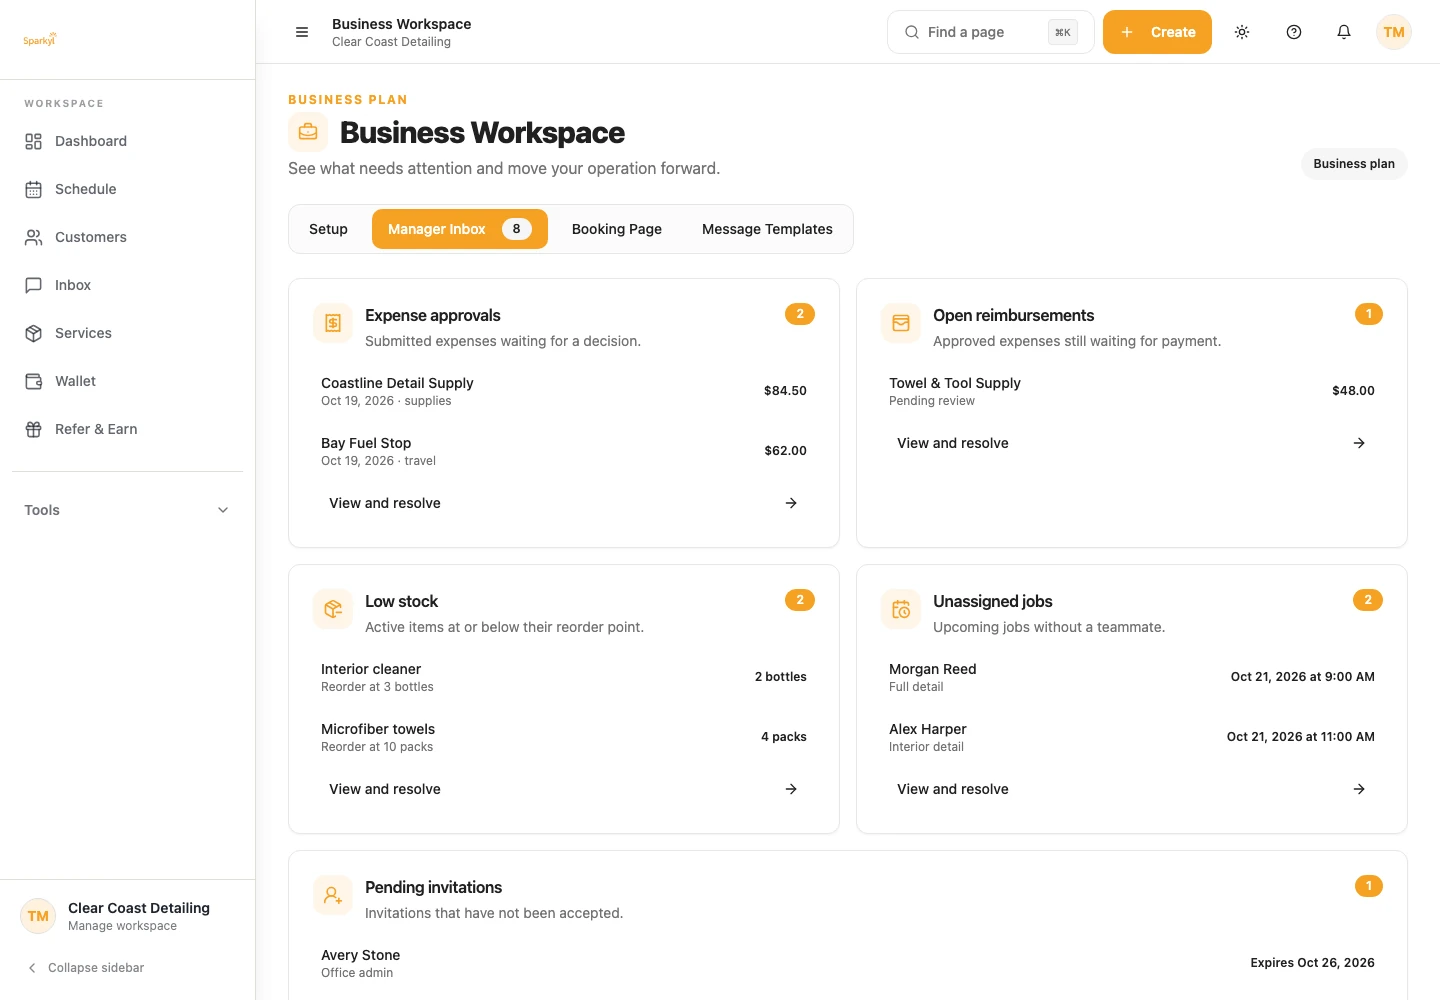Click the Business Workspace briefcase icon

coord(308,132)
